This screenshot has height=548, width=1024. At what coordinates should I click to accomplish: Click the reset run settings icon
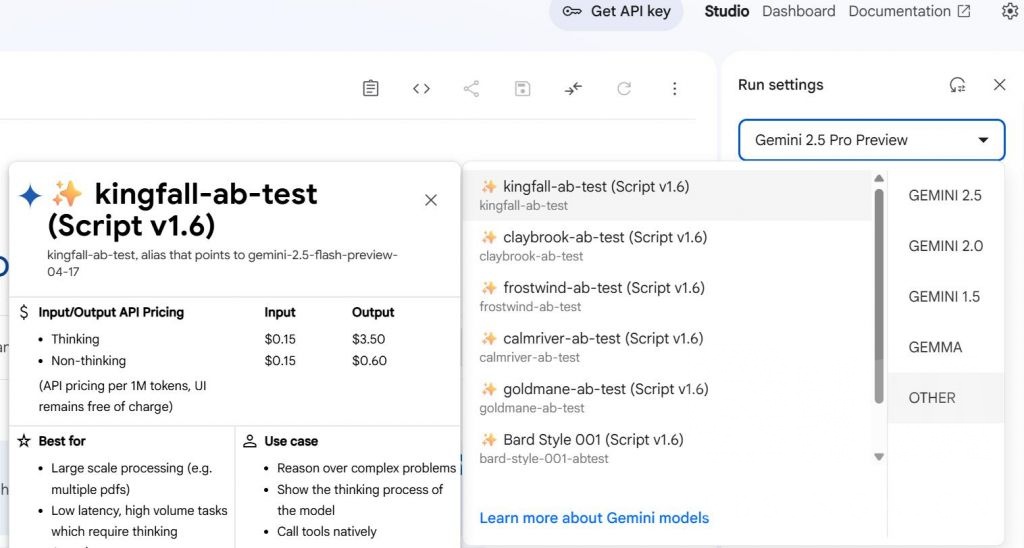957,85
